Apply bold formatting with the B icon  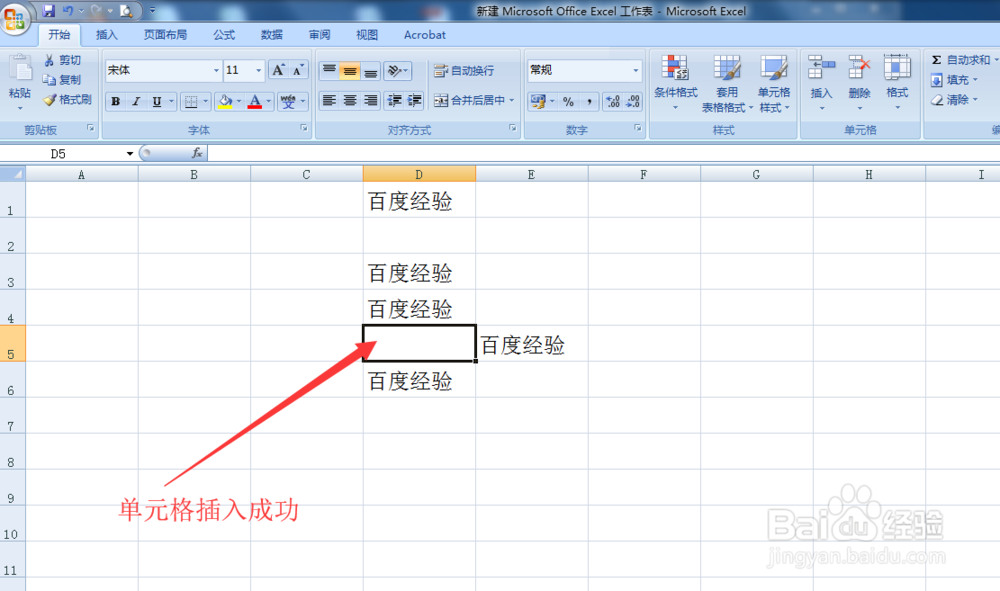click(115, 100)
